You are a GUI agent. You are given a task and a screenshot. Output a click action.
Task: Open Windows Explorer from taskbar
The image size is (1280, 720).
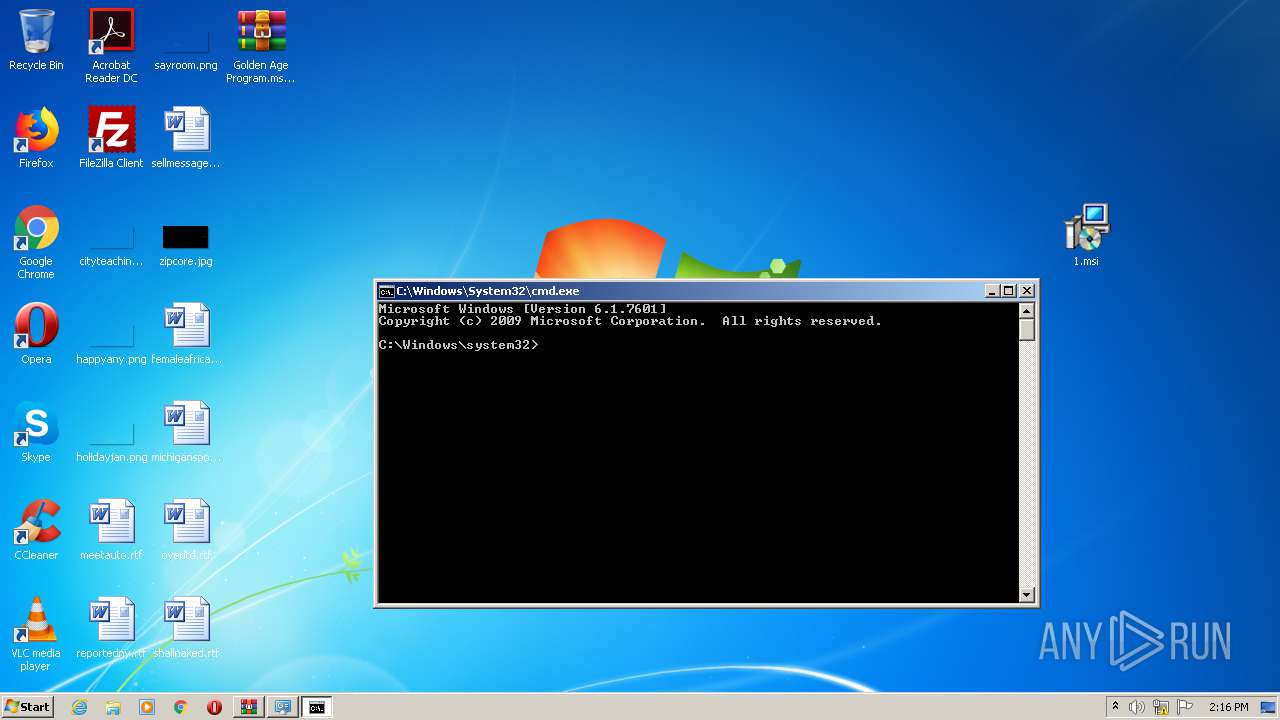(x=113, y=707)
